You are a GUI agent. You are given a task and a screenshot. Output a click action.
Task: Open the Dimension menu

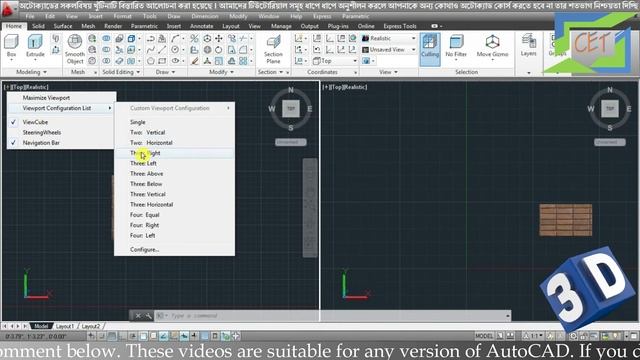tap(205, 16)
